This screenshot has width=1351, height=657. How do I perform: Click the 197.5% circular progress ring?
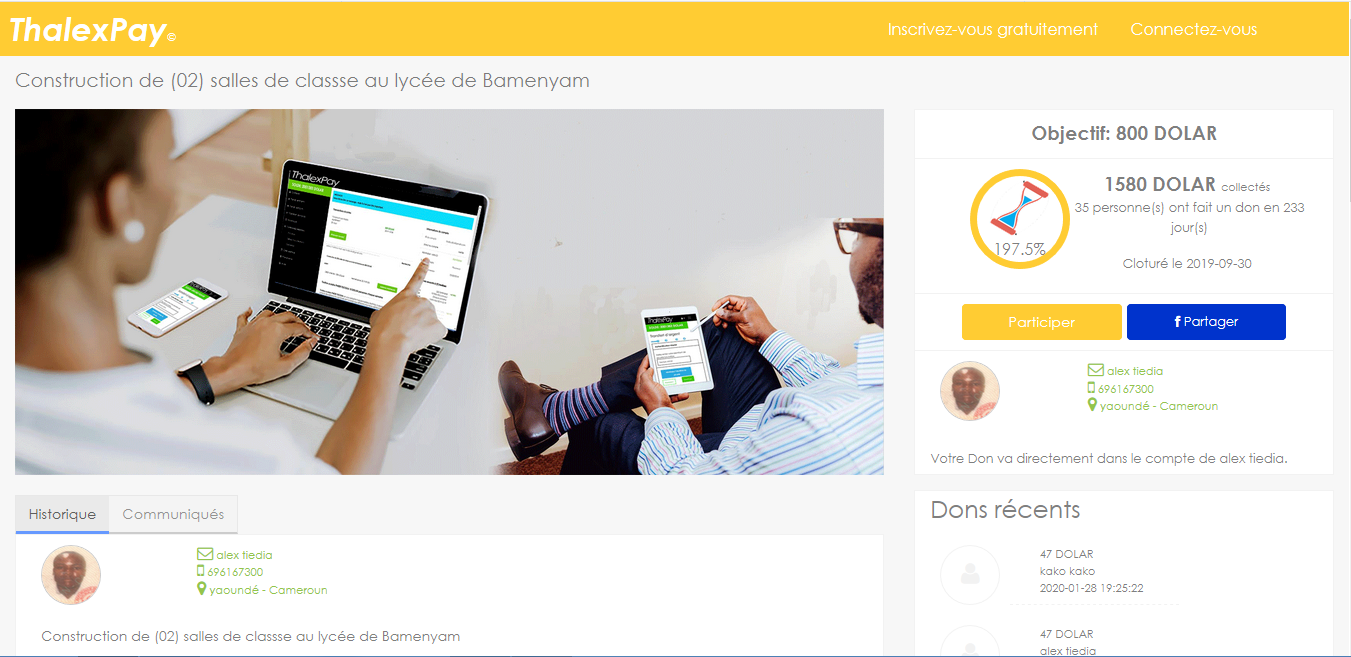coord(1020,219)
